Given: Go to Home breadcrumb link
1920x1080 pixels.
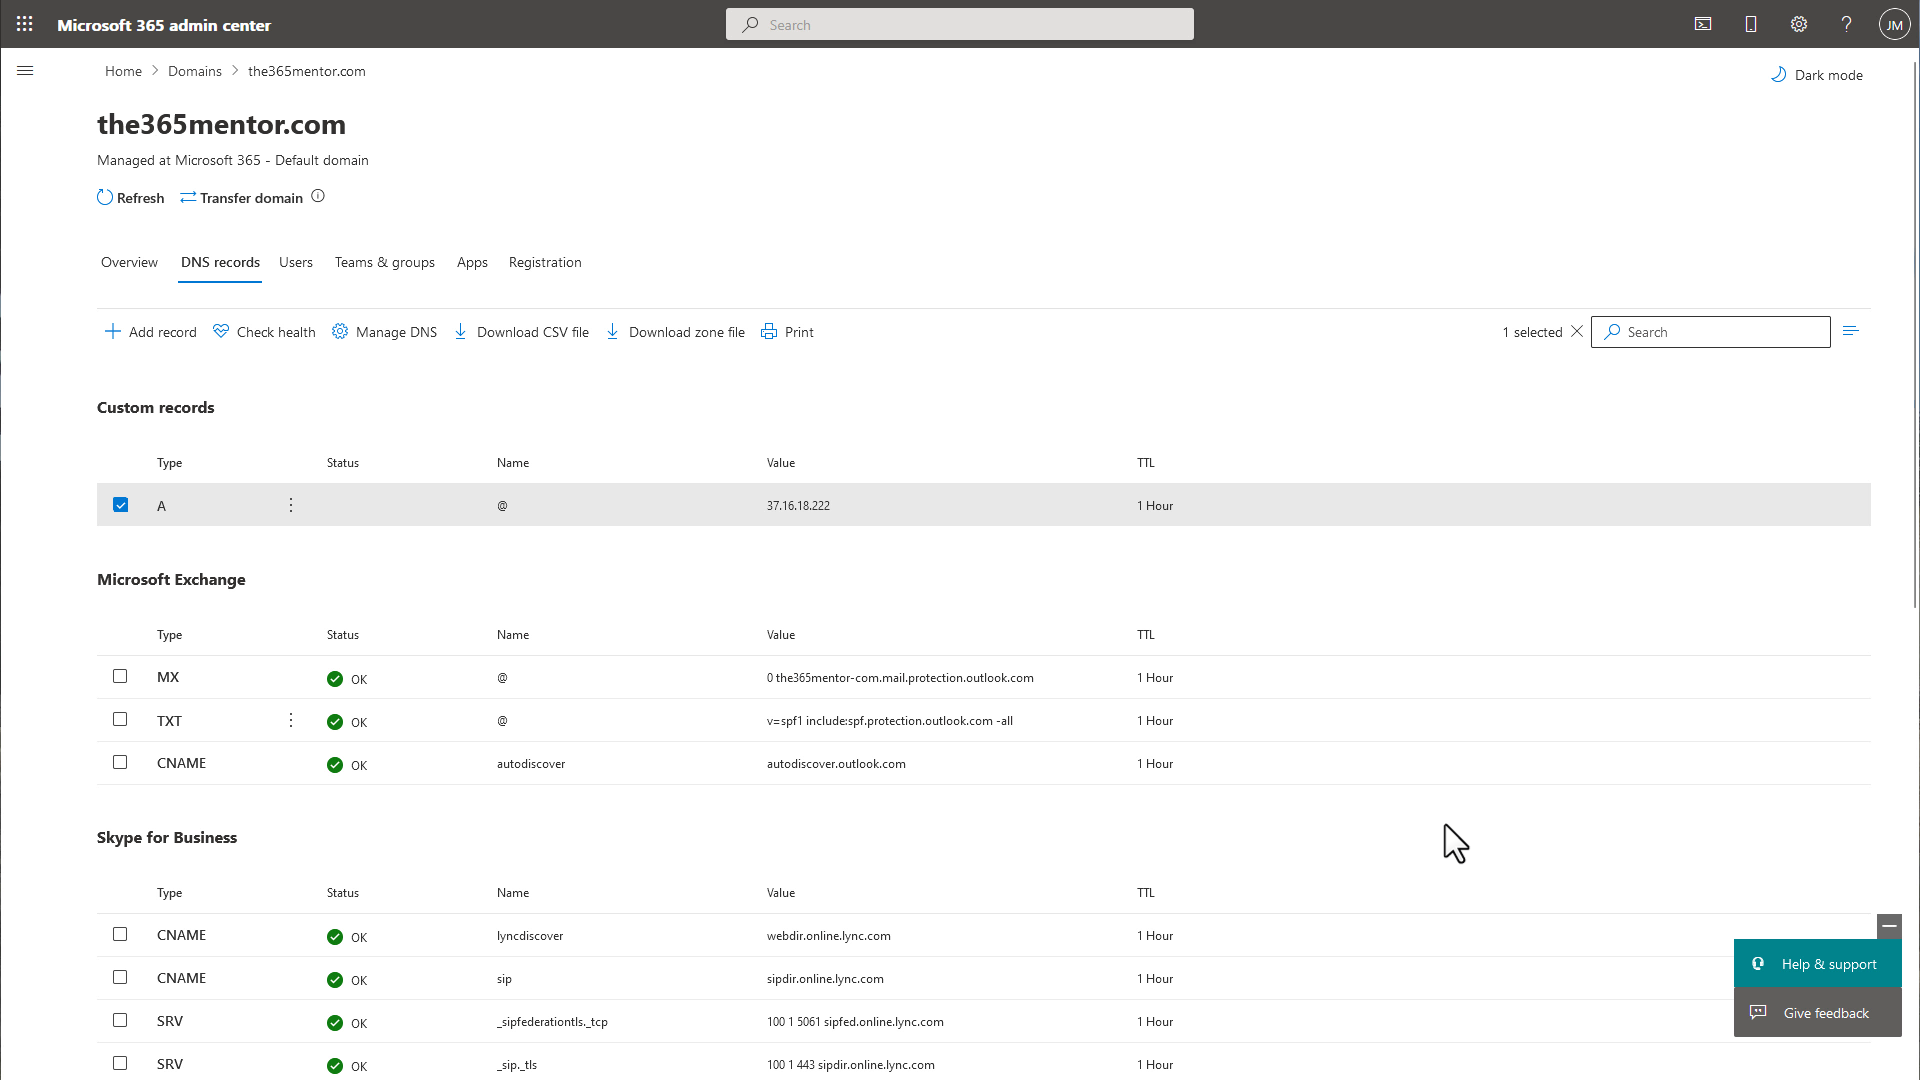Looking at the screenshot, I should click(123, 71).
